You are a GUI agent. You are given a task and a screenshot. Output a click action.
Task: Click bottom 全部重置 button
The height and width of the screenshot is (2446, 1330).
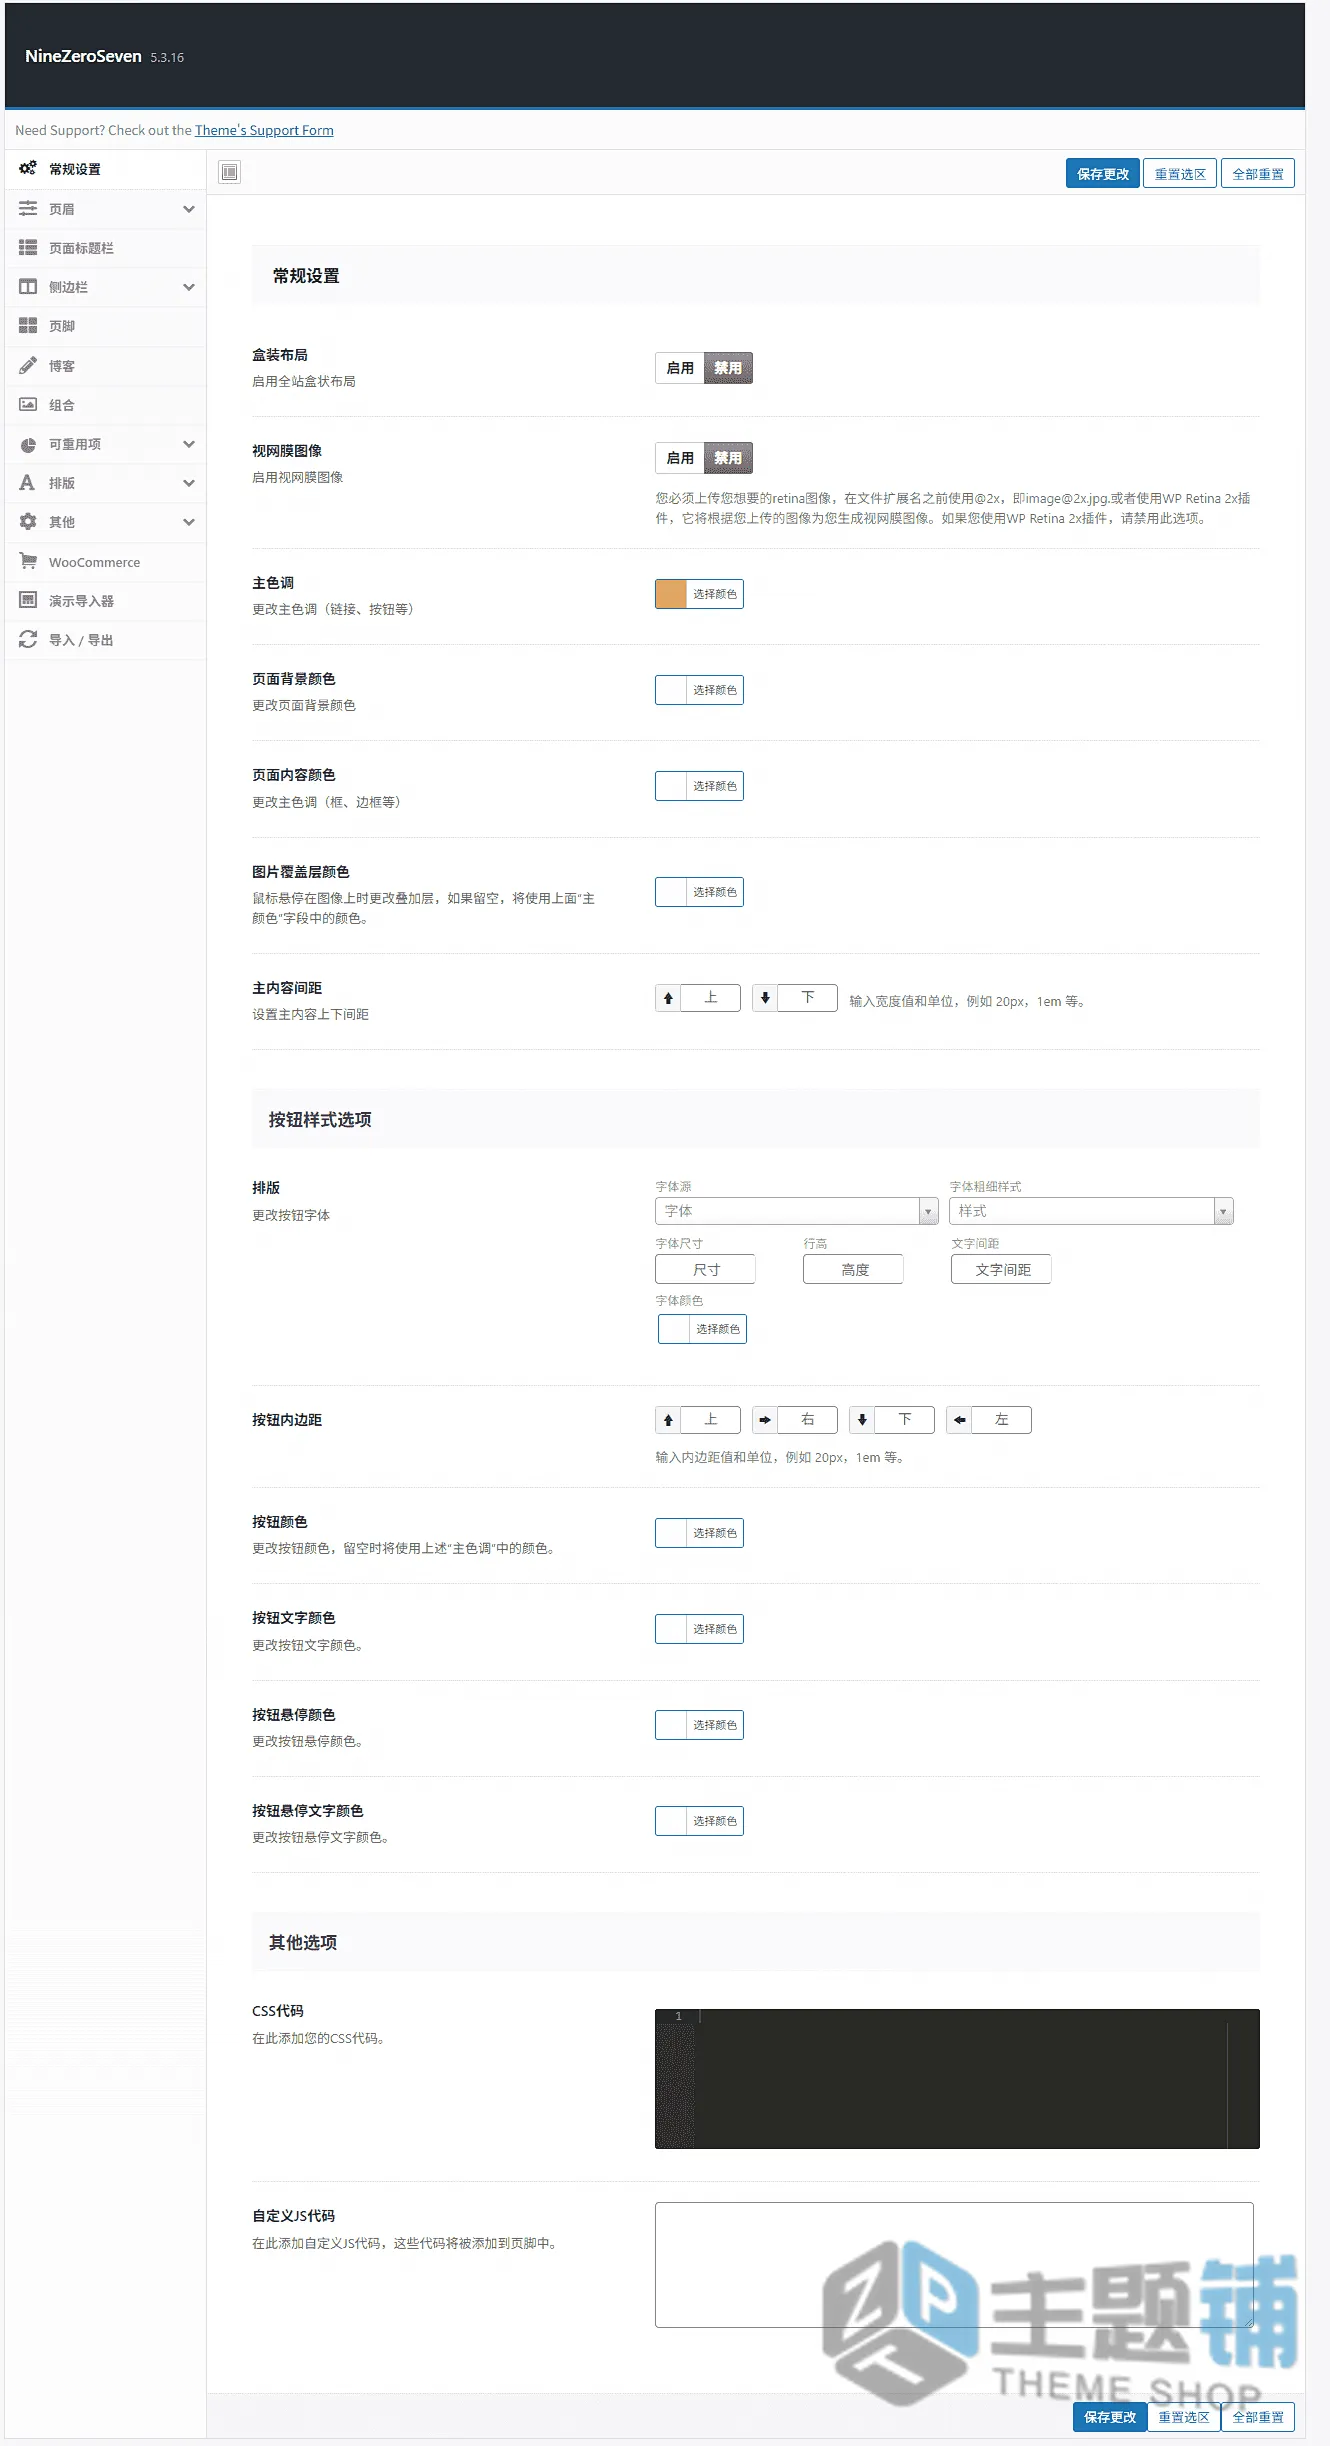pos(1258,2416)
